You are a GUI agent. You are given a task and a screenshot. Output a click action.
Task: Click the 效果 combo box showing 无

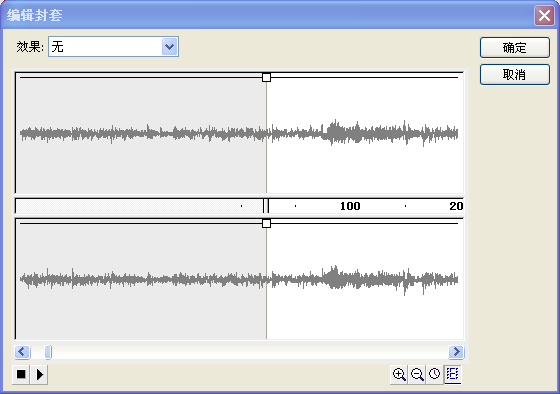(x=113, y=46)
